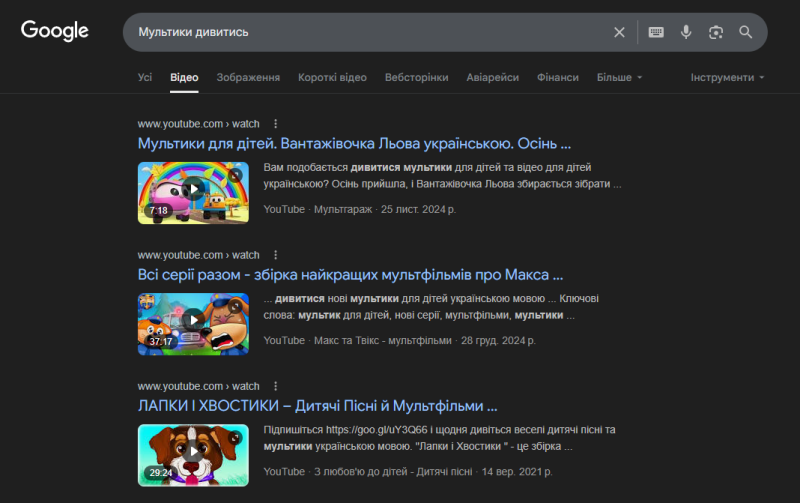Click the 37:17 duration badge
This screenshot has height=503, width=800.
pos(161,341)
